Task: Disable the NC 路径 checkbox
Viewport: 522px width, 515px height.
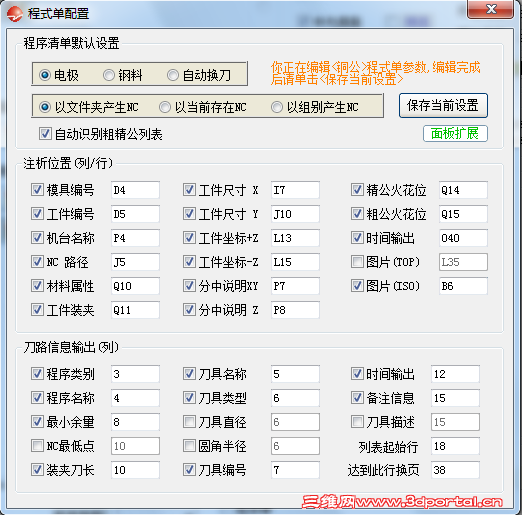Action: tap(37, 262)
